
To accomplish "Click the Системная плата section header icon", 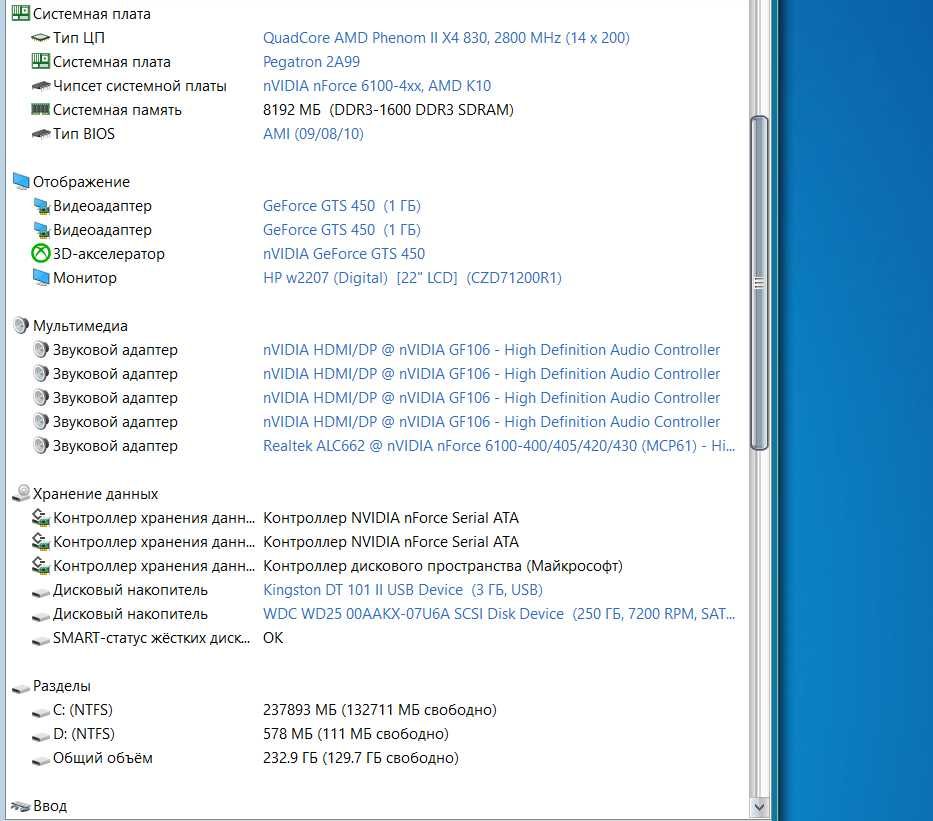I will (21, 13).
